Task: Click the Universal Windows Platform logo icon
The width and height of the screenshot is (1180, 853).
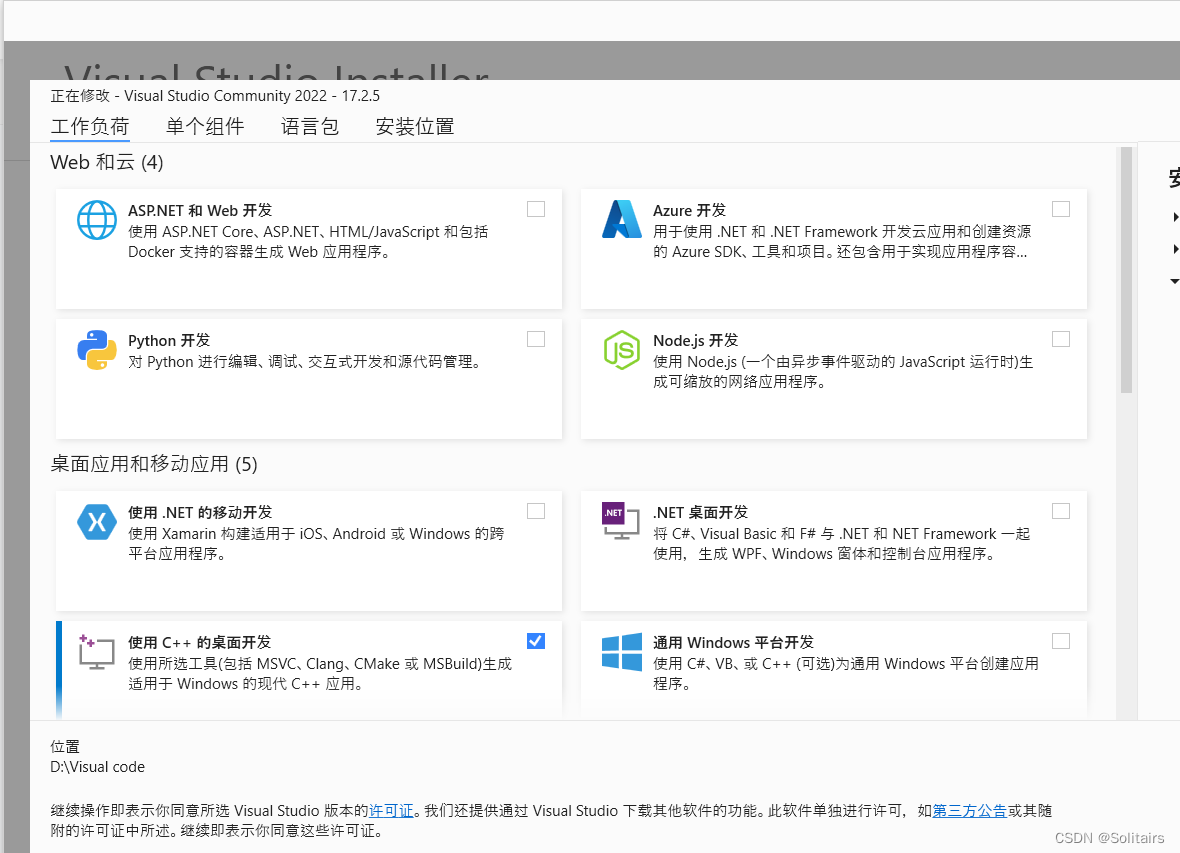Action: pos(622,651)
